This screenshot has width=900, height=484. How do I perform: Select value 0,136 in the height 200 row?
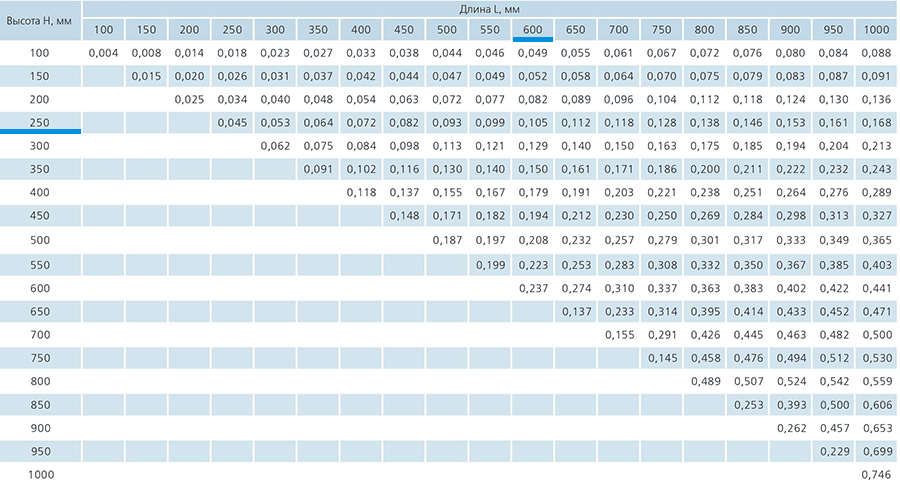tap(876, 100)
